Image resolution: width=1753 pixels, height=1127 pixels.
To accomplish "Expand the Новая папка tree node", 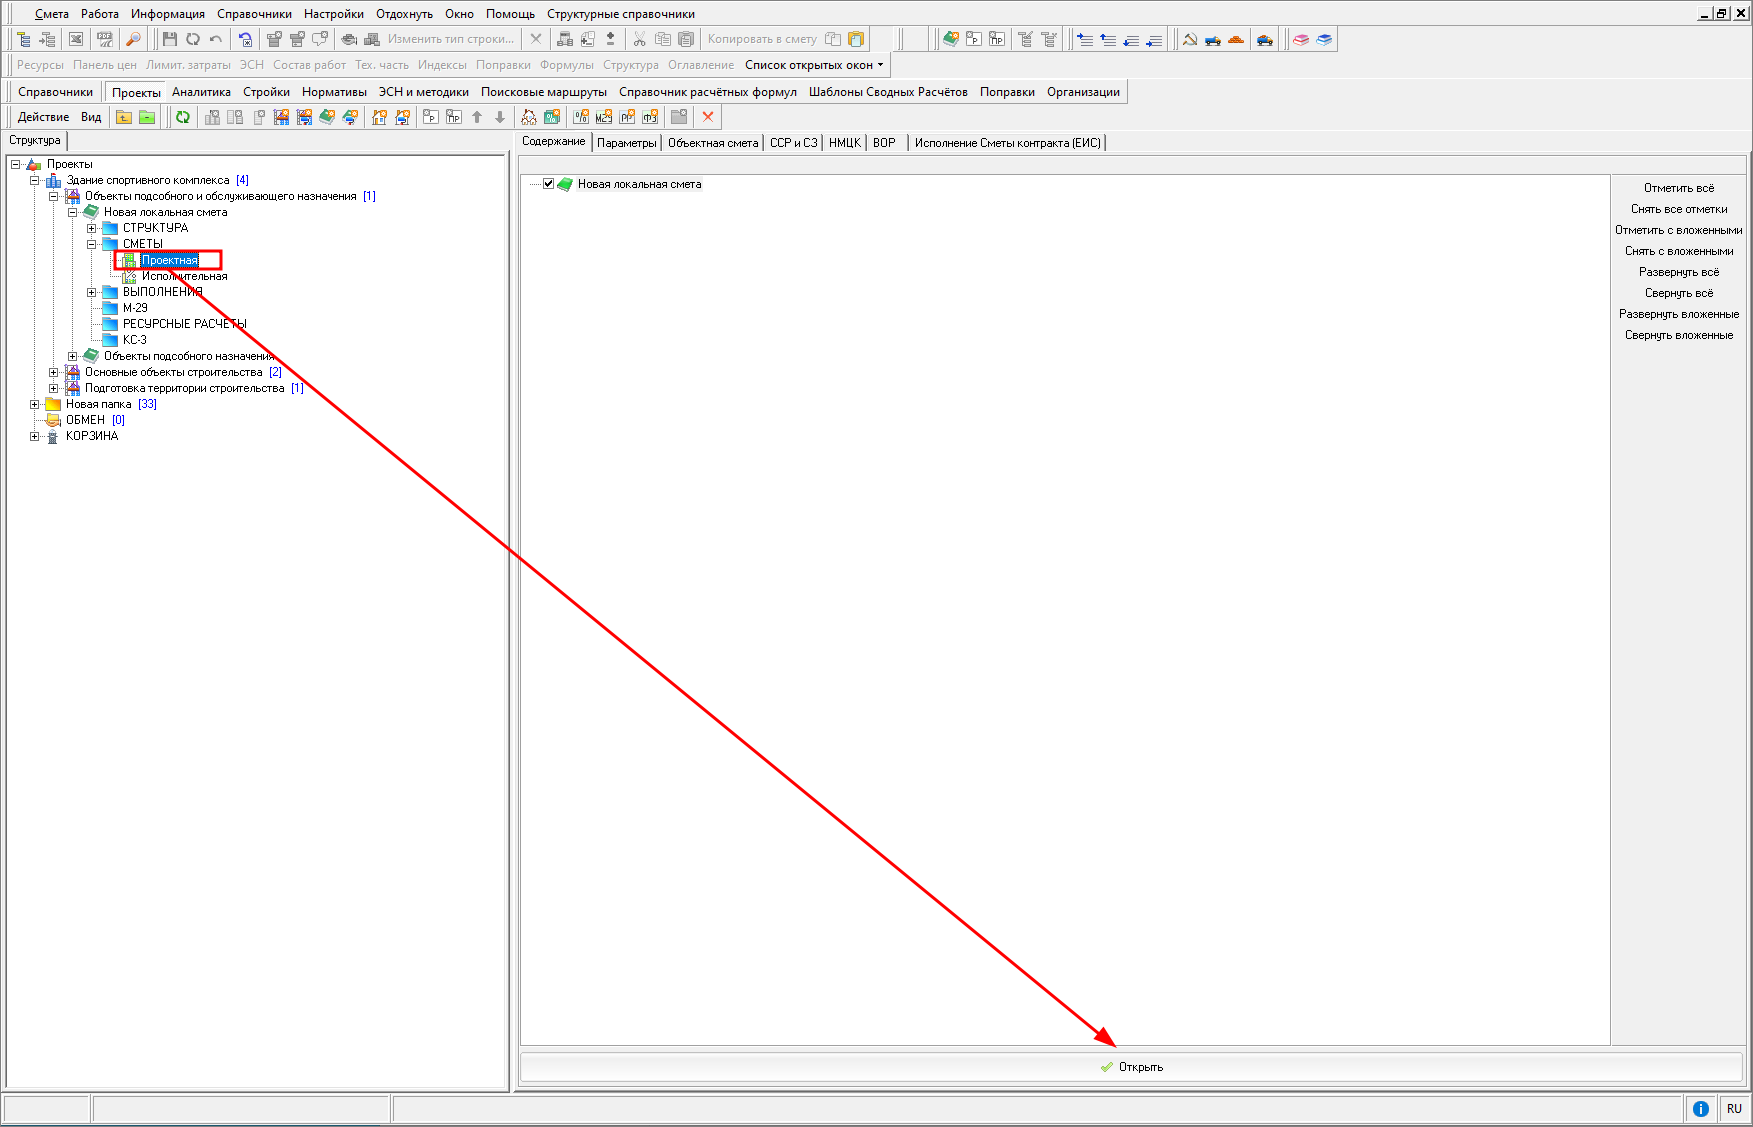I will pos(35,404).
